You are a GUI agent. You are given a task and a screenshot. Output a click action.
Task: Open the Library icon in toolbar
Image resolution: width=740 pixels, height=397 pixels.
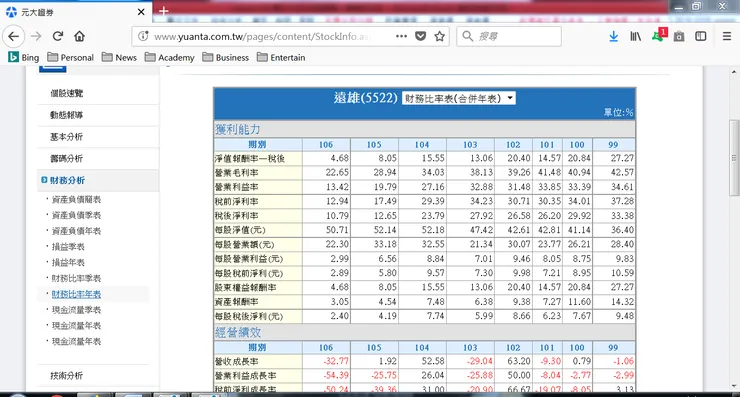pyautogui.click(x=636, y=36)
